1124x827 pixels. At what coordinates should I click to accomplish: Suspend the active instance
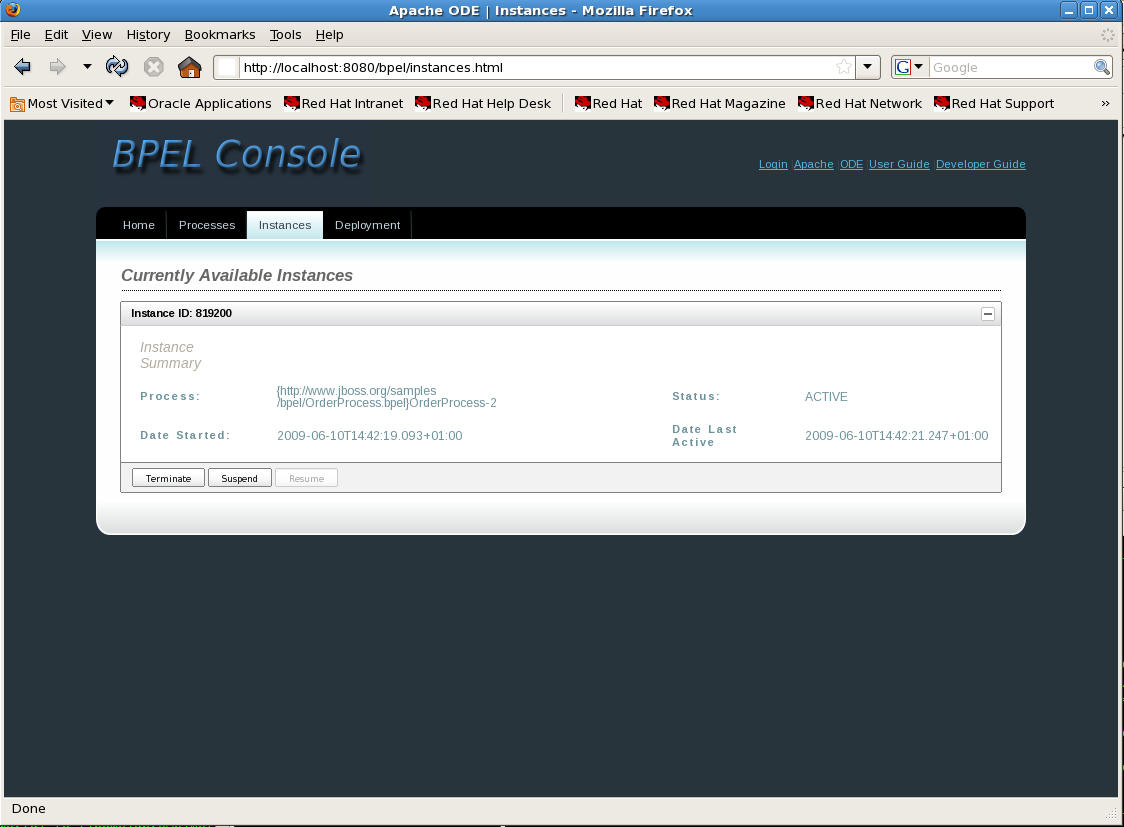pos(239,478)
